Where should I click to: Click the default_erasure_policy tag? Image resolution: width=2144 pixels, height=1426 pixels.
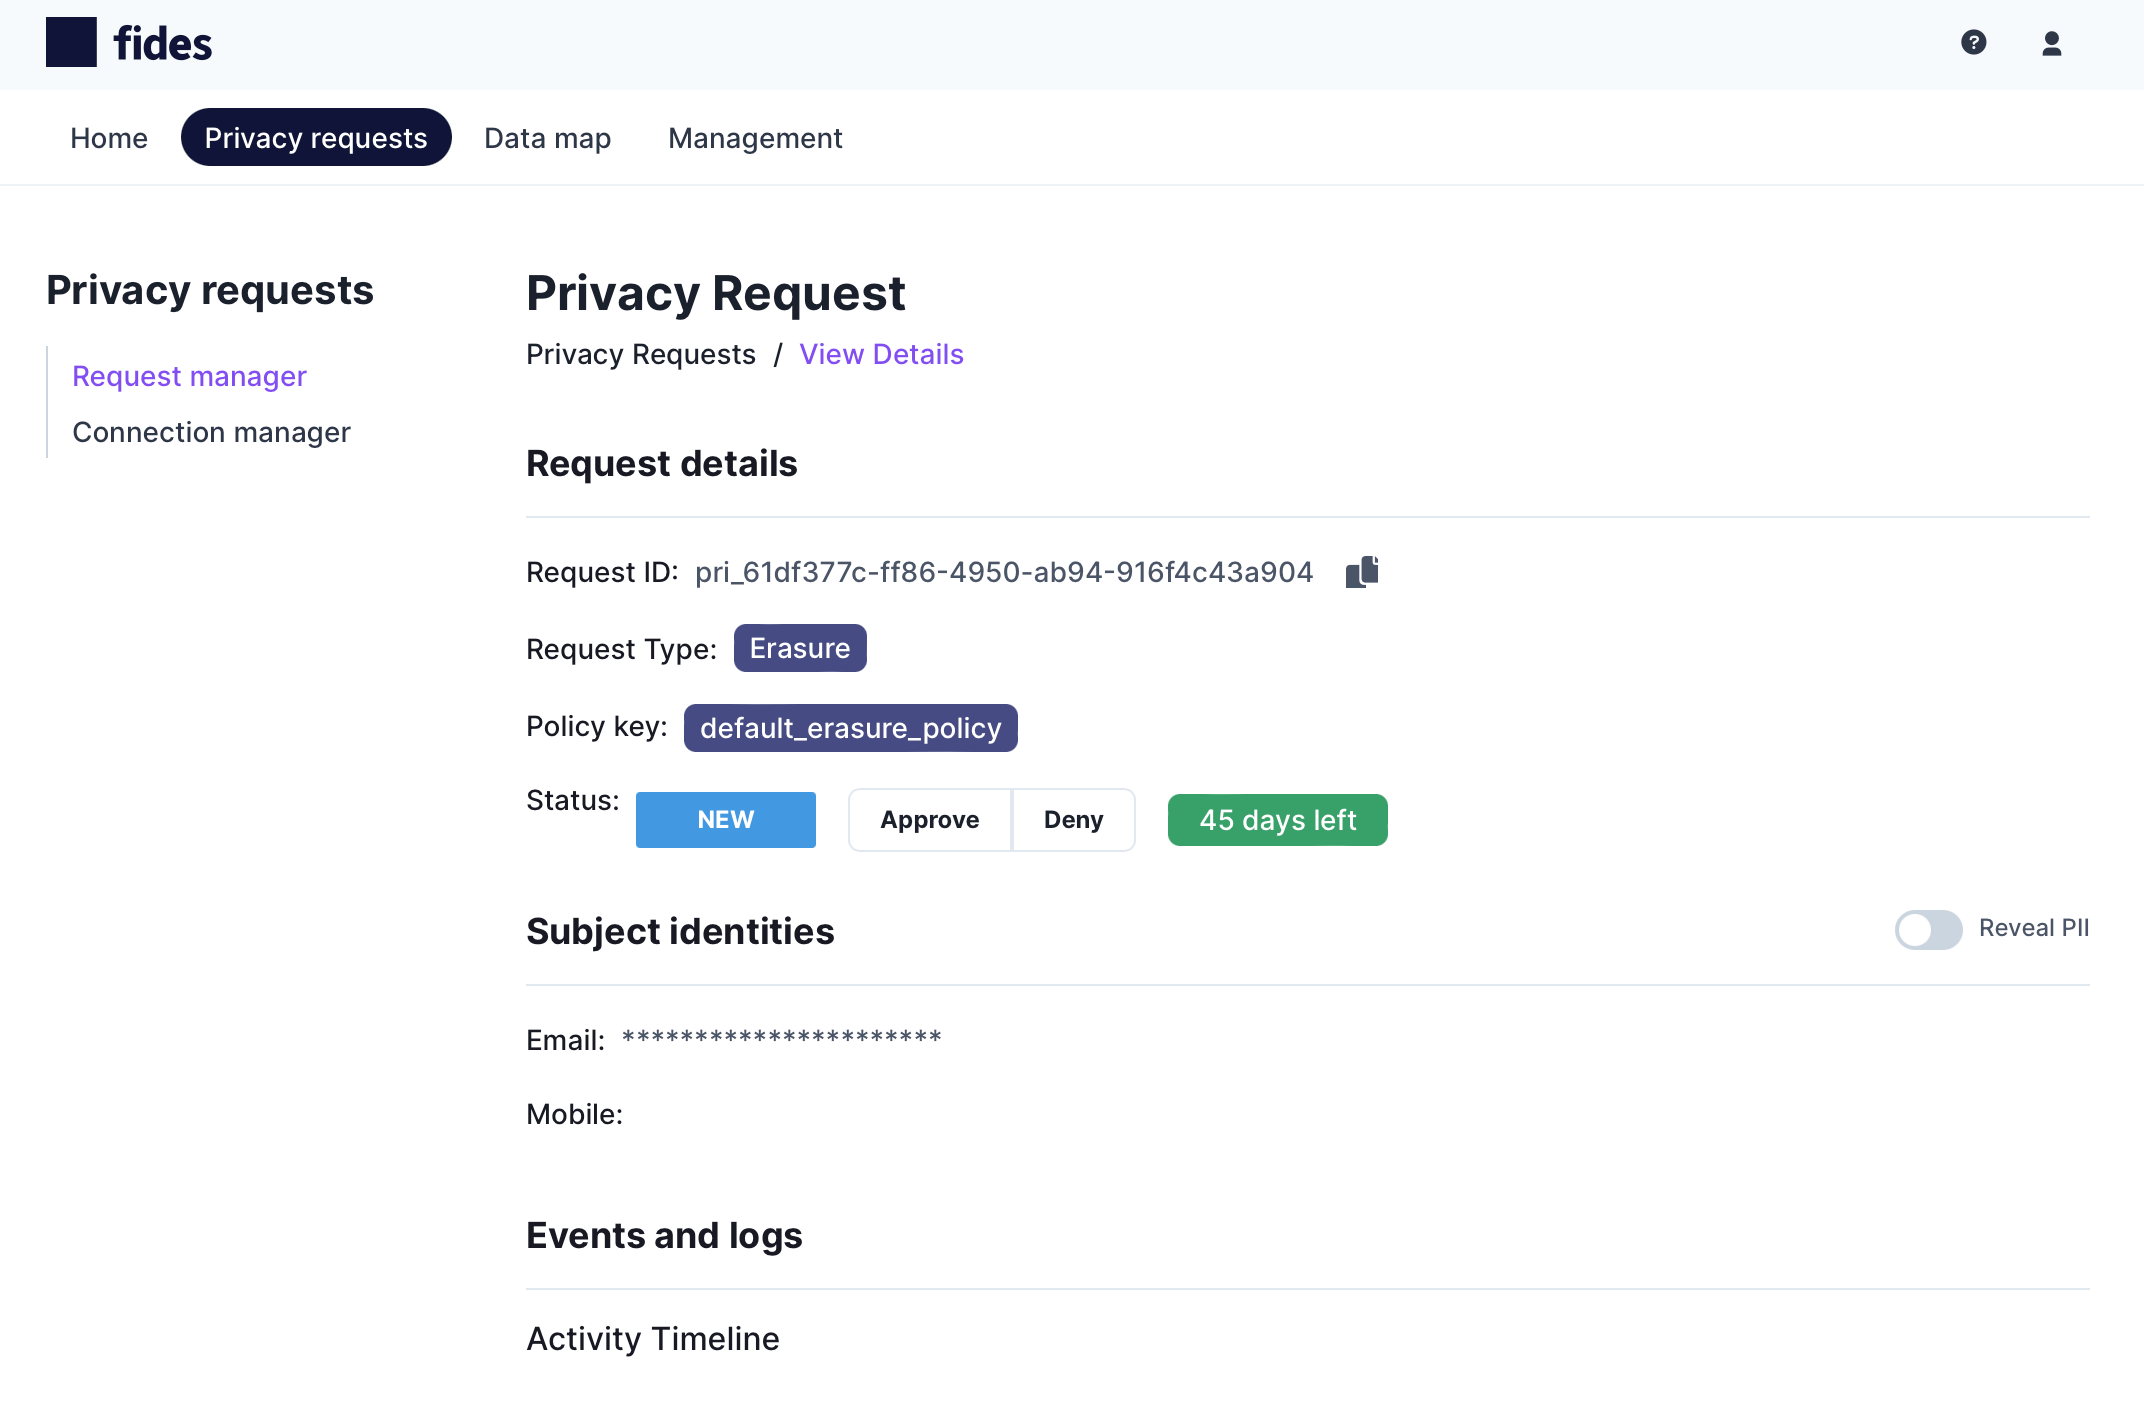(x=851, y=728)
